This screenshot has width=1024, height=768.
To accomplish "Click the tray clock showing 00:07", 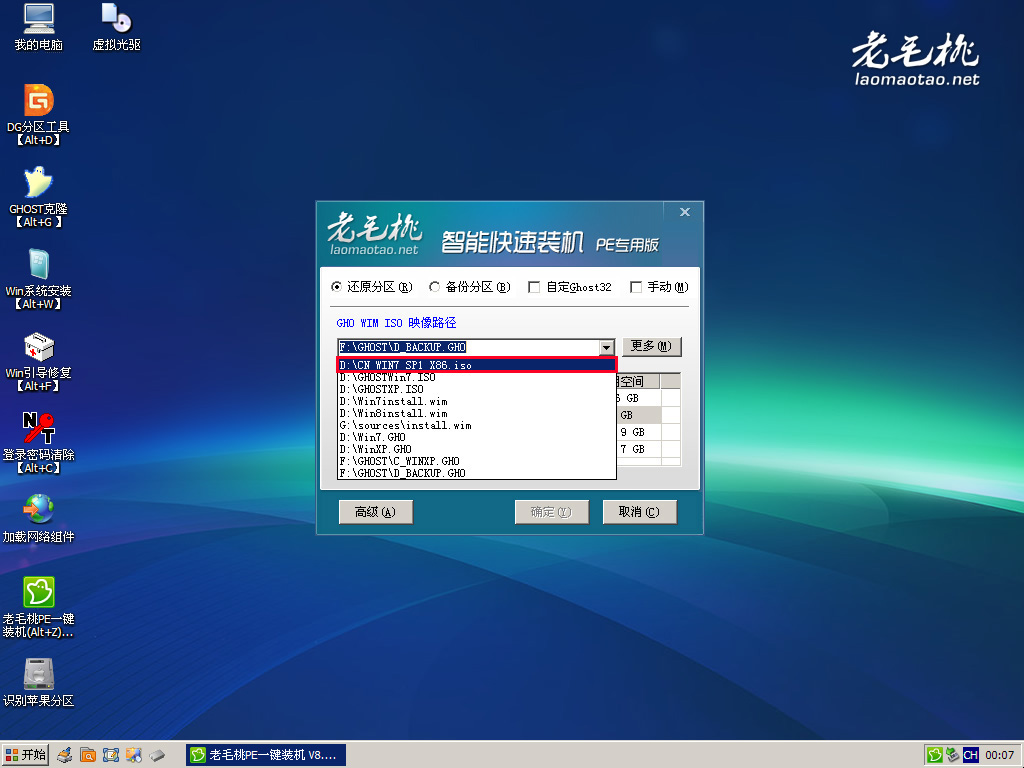I will pos(1000,756).
